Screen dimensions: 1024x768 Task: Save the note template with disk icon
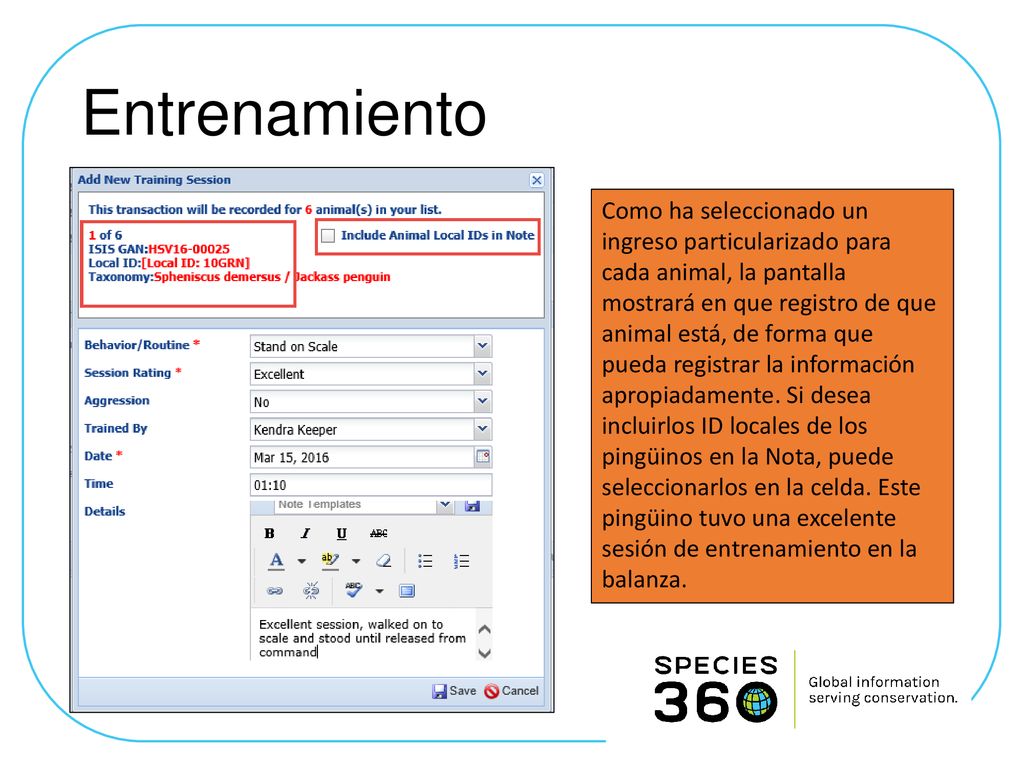(472, 506)
